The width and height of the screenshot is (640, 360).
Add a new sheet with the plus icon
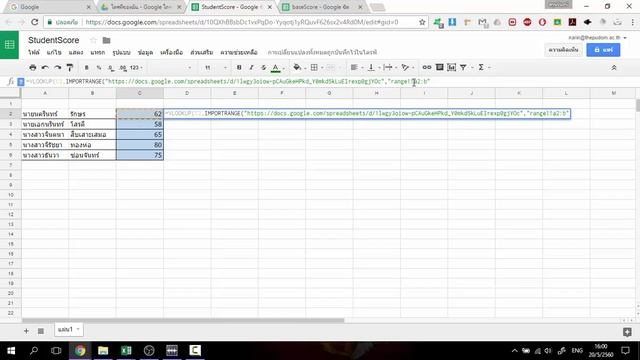click(26, 331)
